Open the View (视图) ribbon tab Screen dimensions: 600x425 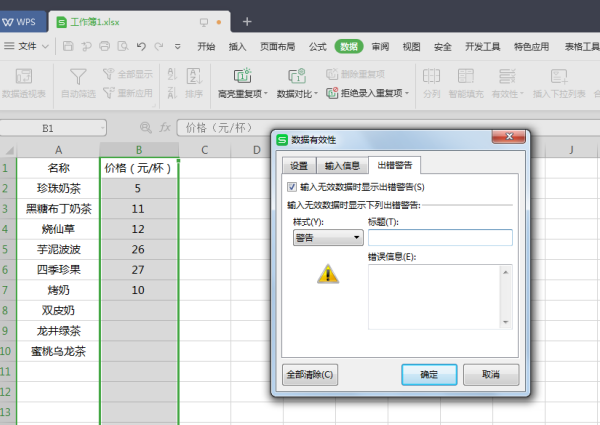click(411, 47)
